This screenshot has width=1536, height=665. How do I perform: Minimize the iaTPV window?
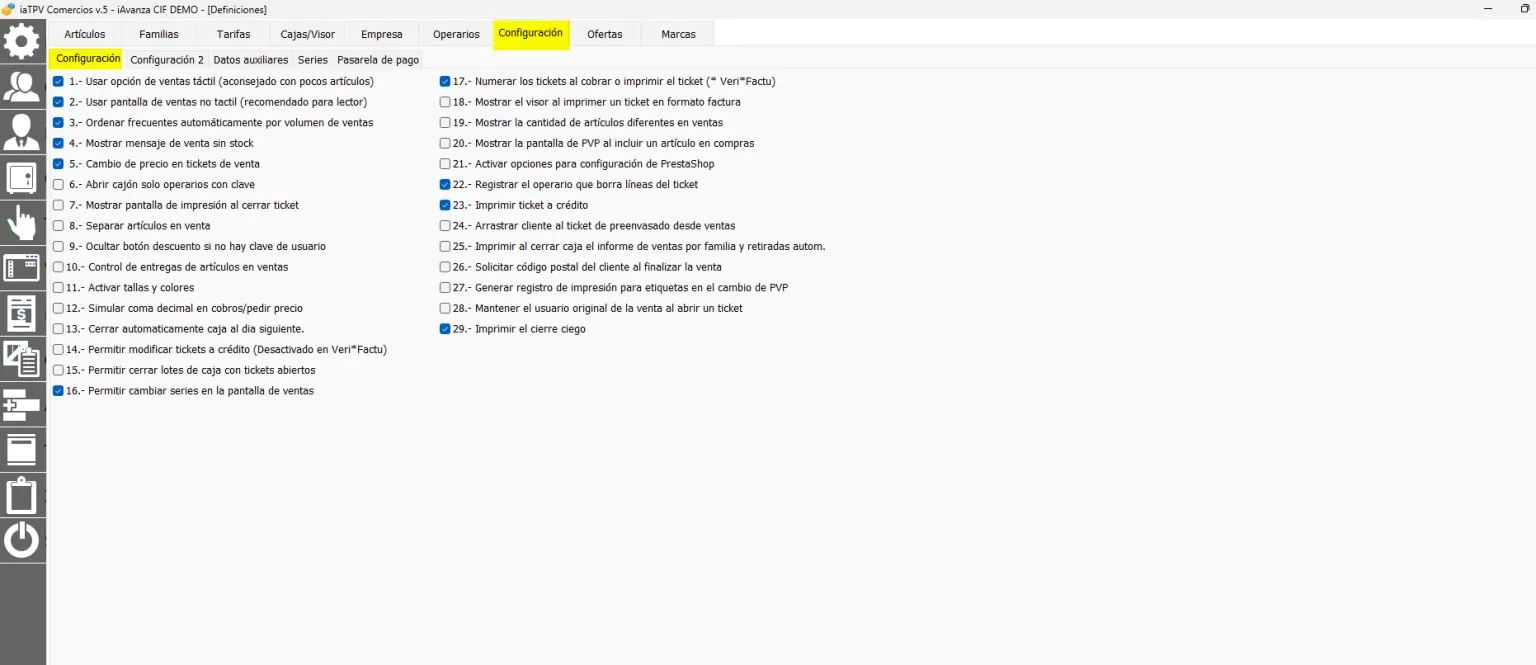pos(1490,8)
